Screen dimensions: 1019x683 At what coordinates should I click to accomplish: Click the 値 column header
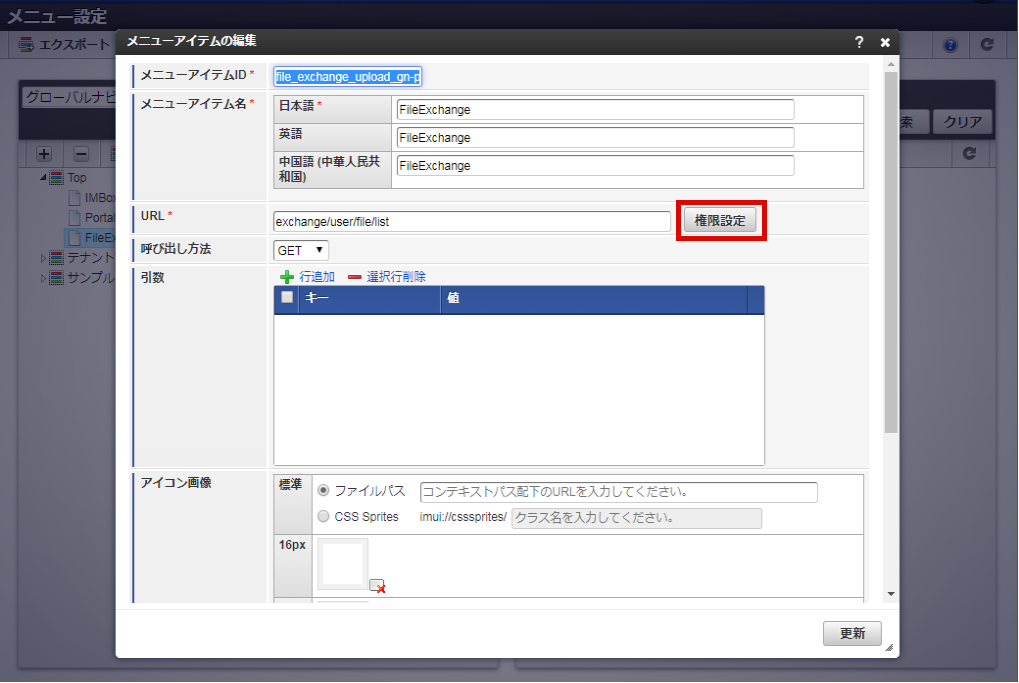pos(594,298)
